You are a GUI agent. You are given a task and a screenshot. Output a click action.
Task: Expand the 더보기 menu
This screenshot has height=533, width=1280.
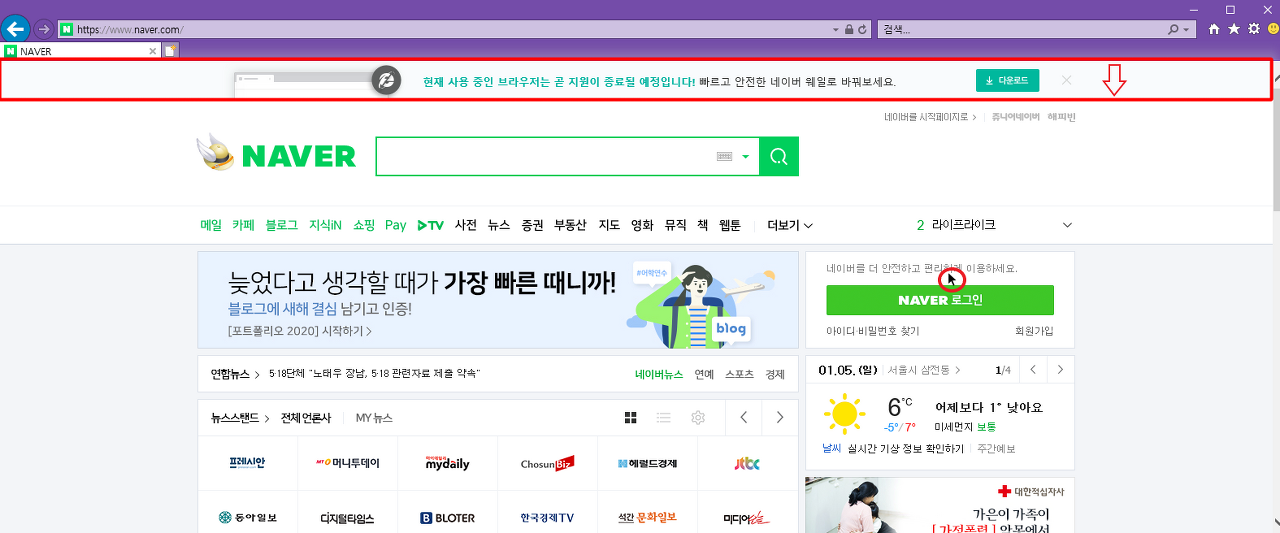click(x=789, y=225)
